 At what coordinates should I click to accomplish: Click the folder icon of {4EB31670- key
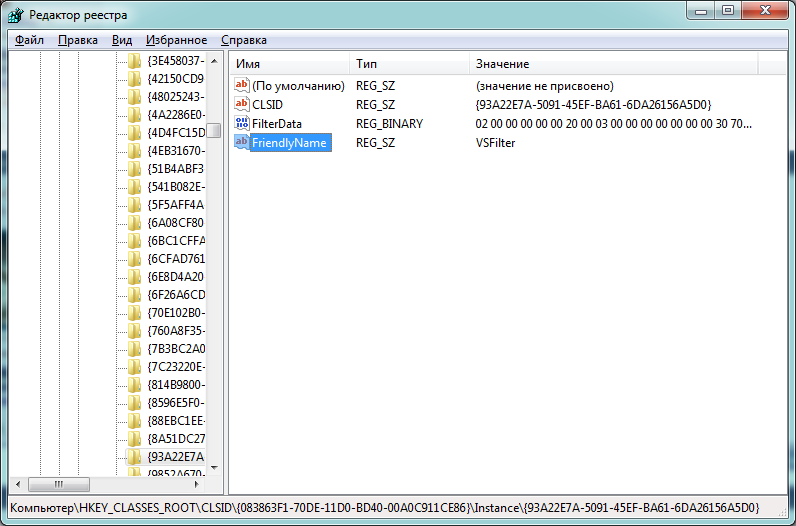pyautogui.click(x=134, y=151)
